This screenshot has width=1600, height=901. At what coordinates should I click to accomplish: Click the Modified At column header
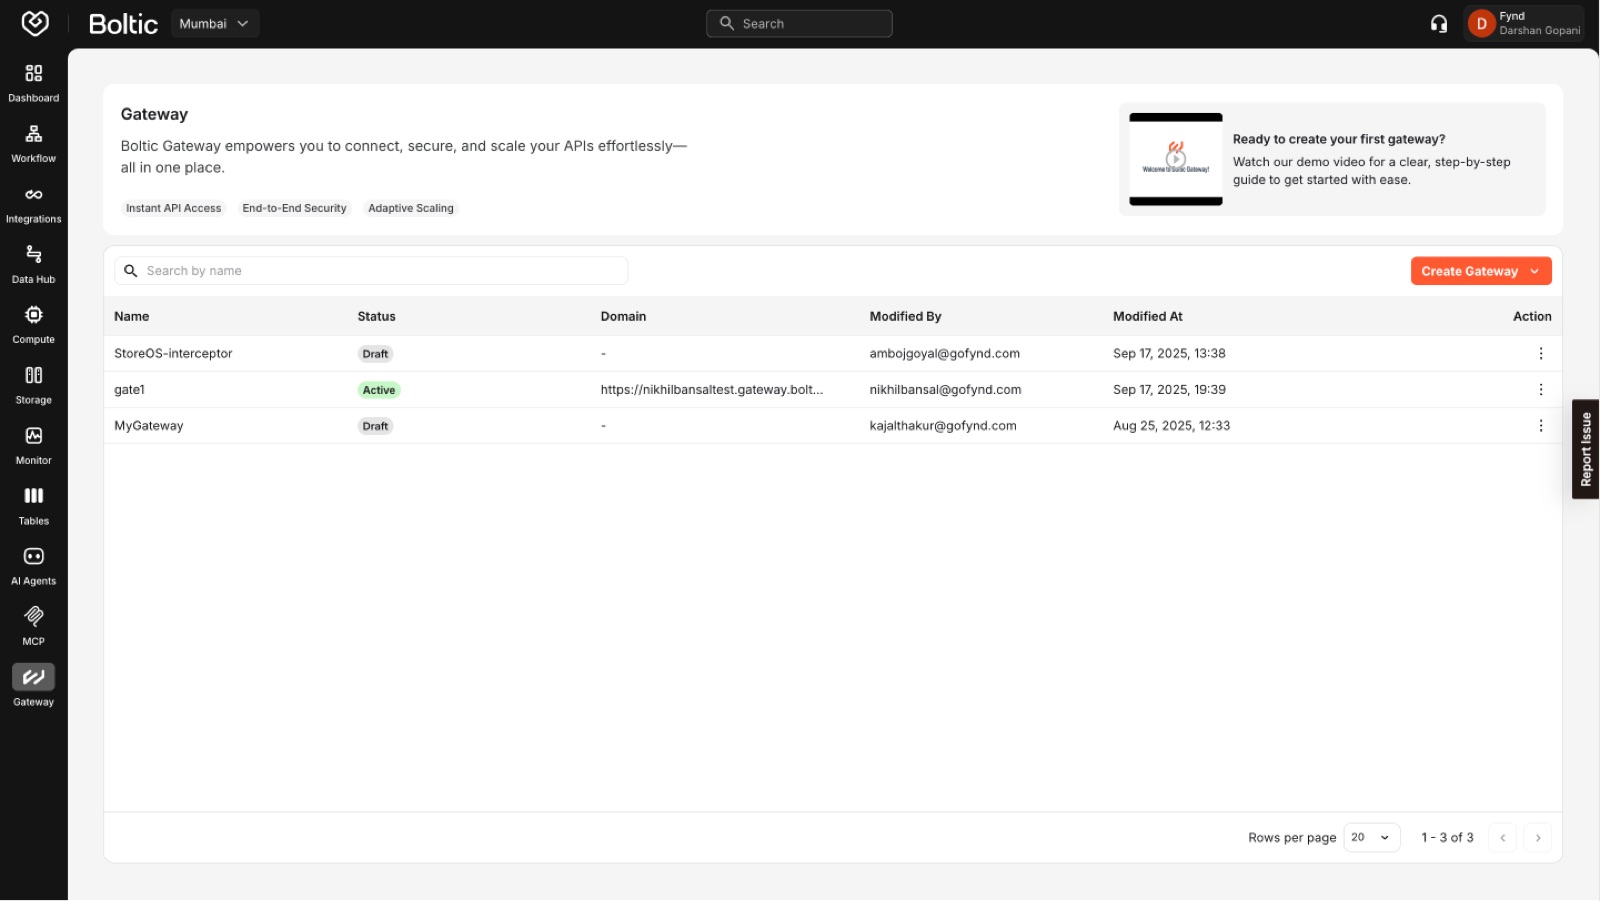click(x=1148, y=317)
